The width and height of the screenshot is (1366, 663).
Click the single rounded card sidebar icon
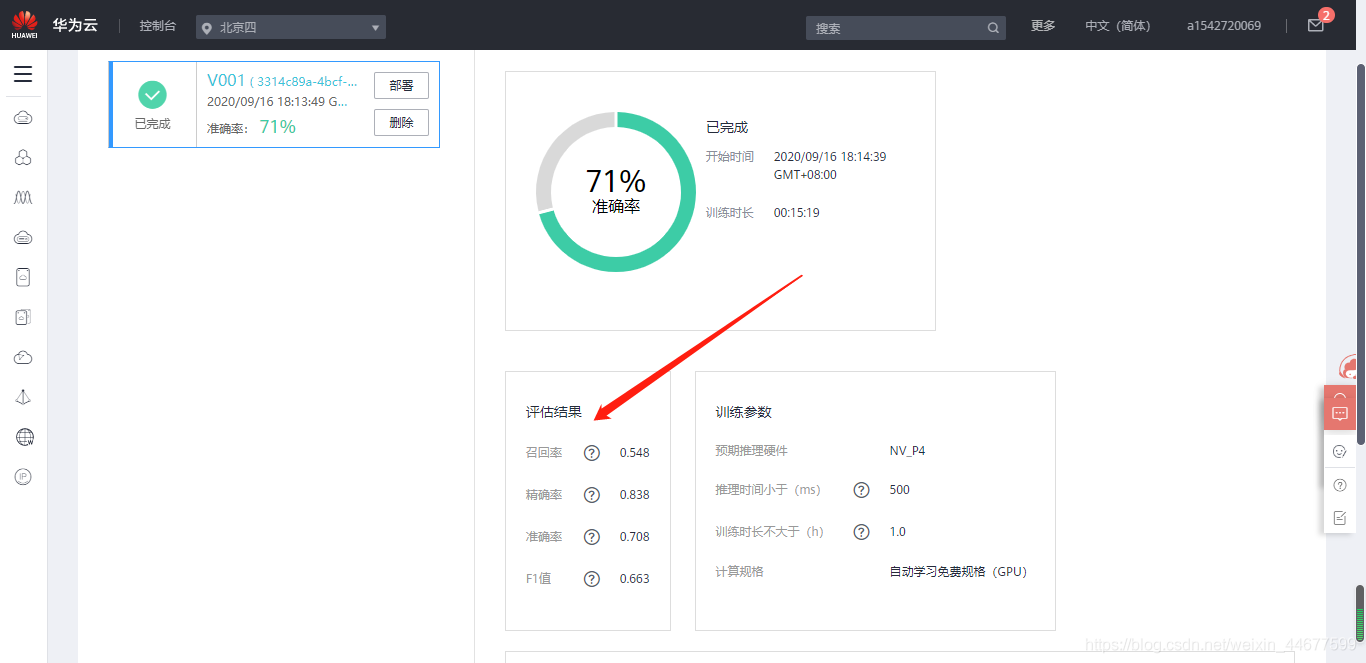[23, 278]
